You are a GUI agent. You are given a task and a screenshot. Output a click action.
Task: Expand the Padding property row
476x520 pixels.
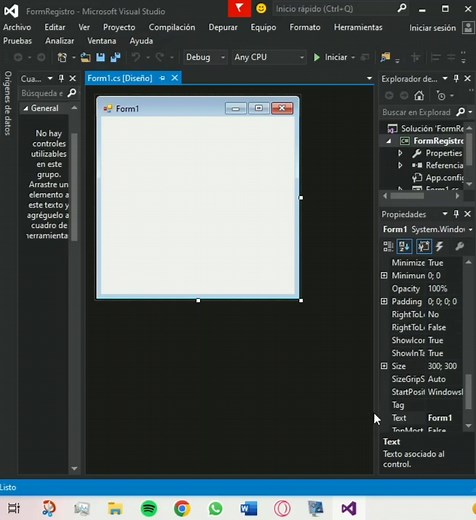pyautogui.click(x=384, y=302)
